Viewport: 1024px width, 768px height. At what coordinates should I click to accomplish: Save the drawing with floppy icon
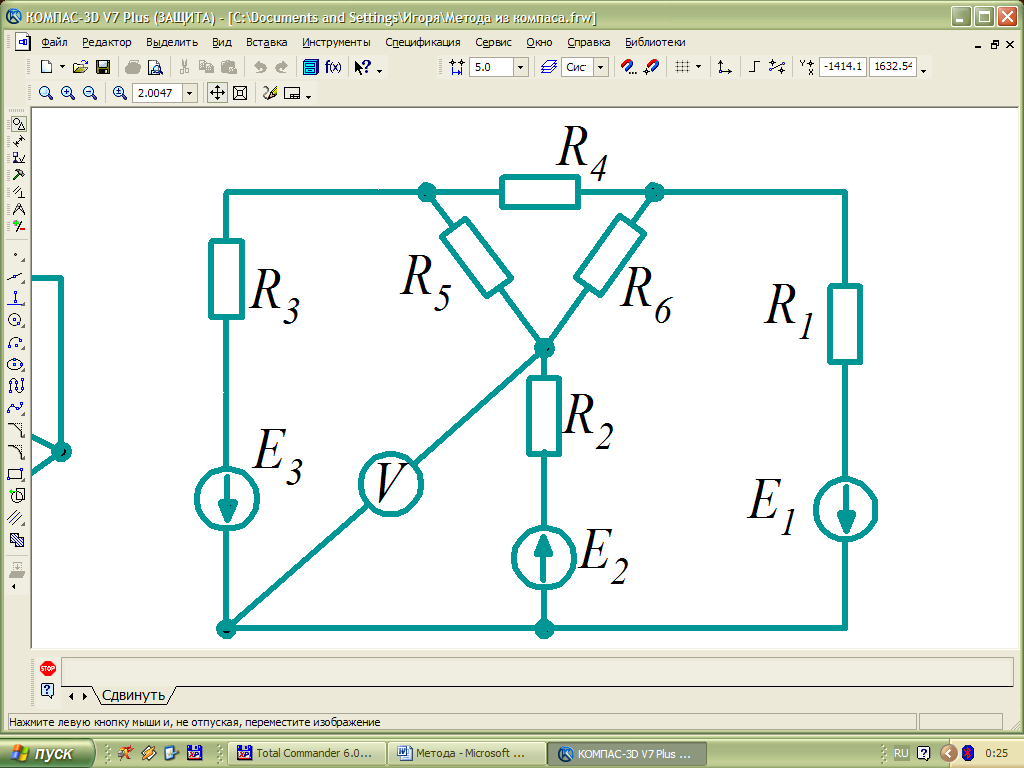[x=103, y=67]
